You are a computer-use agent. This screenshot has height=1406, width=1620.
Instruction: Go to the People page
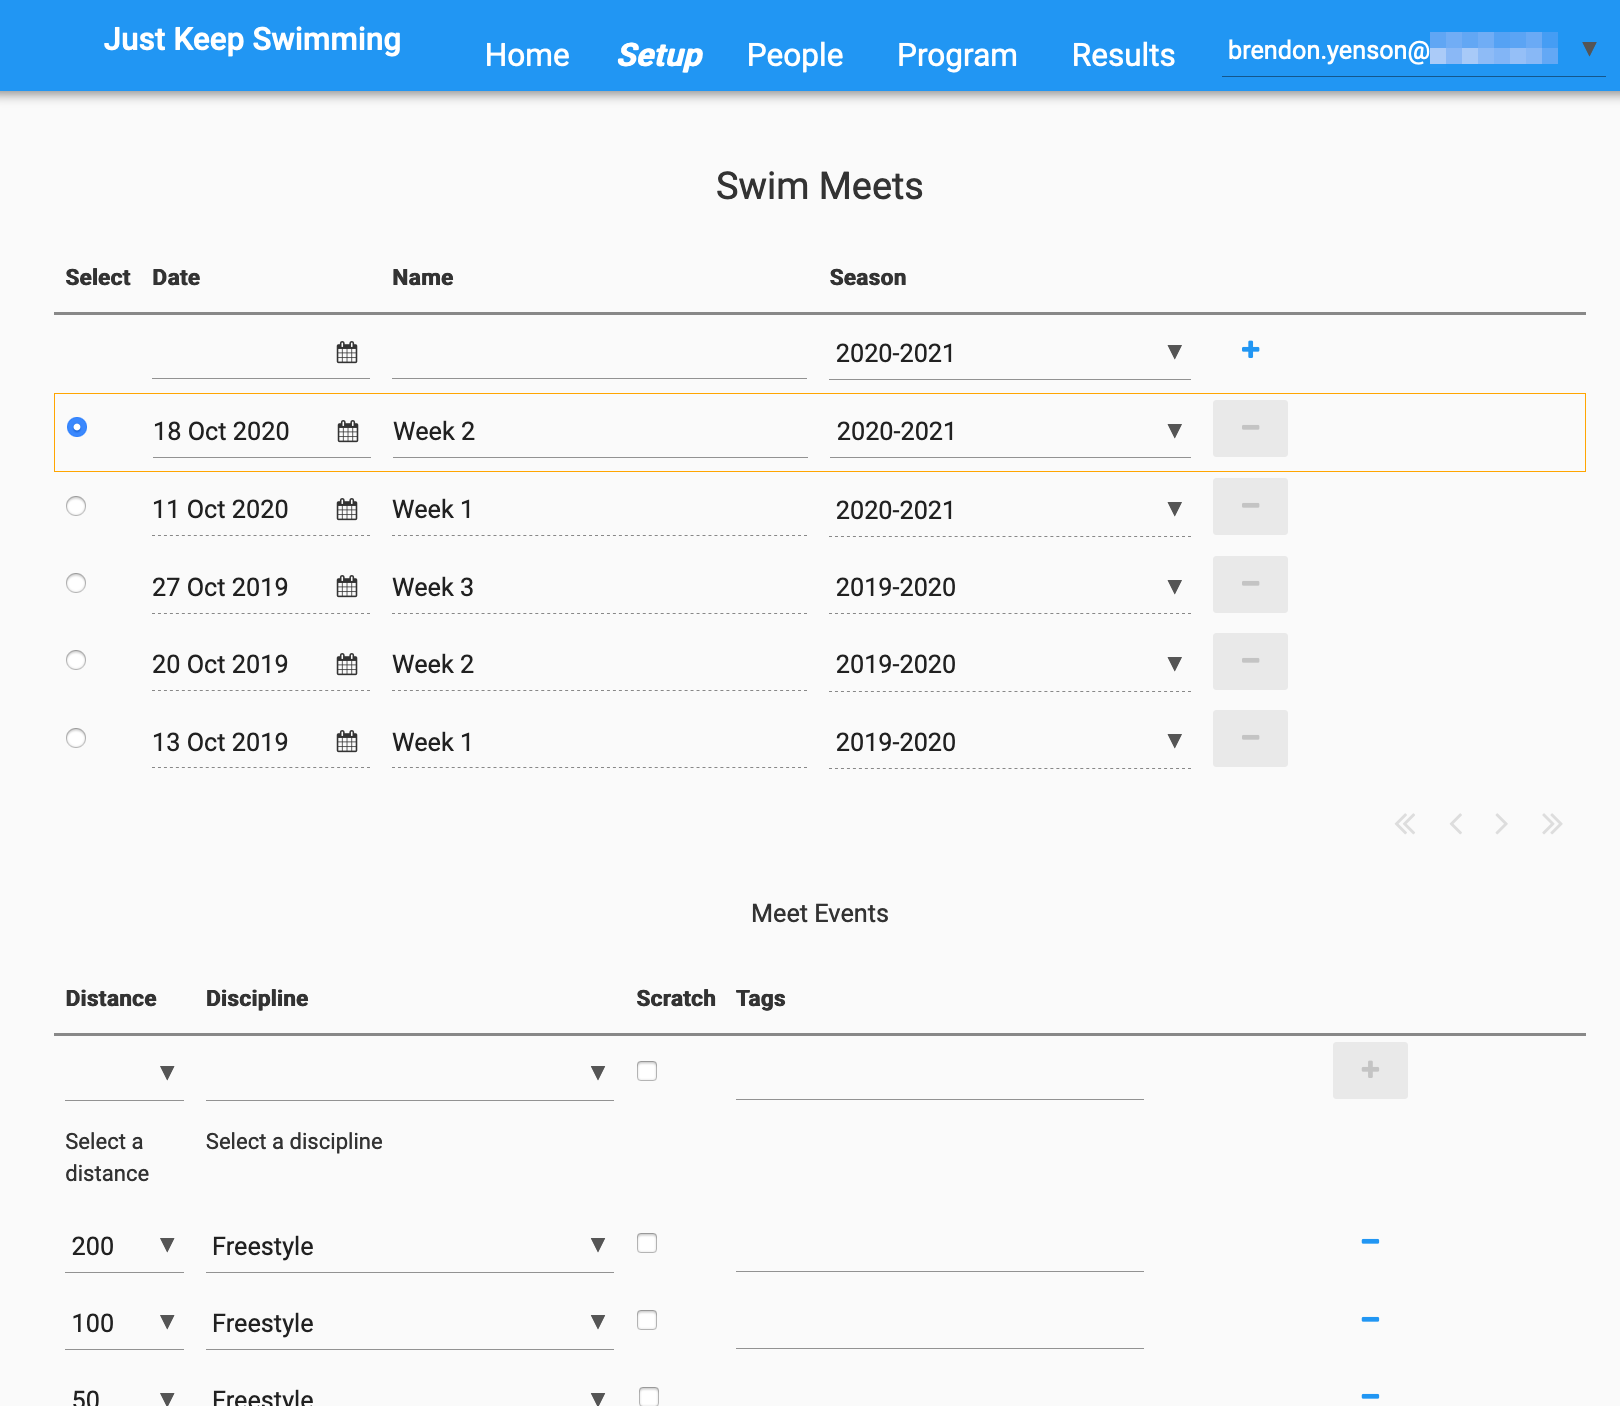pyautogui.click(x=795, y=55)
